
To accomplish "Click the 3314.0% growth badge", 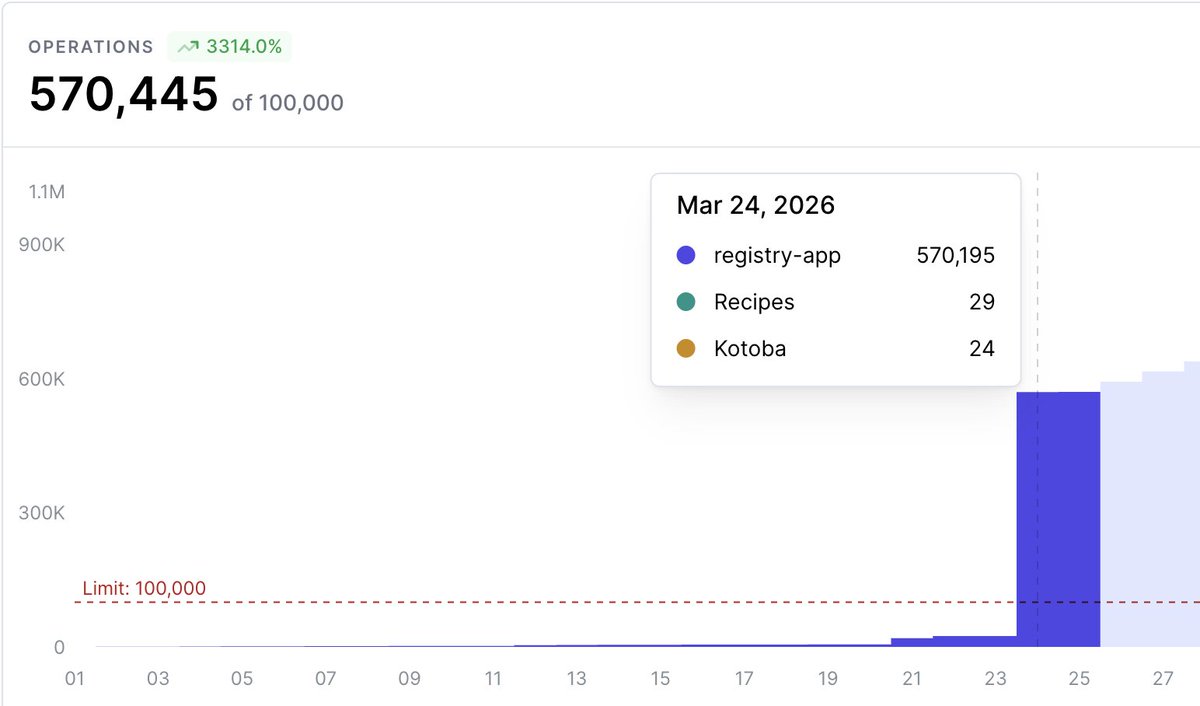I will [x=230, y=46].
